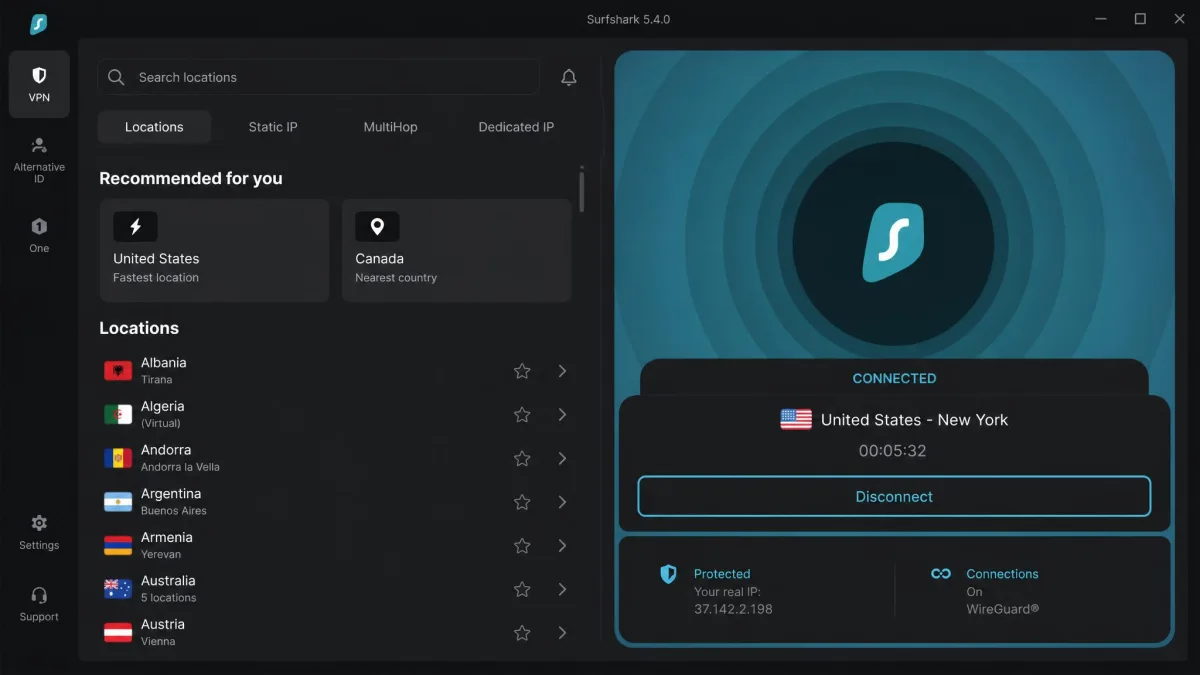Click the map pin nearest country icon
This screenshot has width=1200, height=675.
click(x=377, y=227)
